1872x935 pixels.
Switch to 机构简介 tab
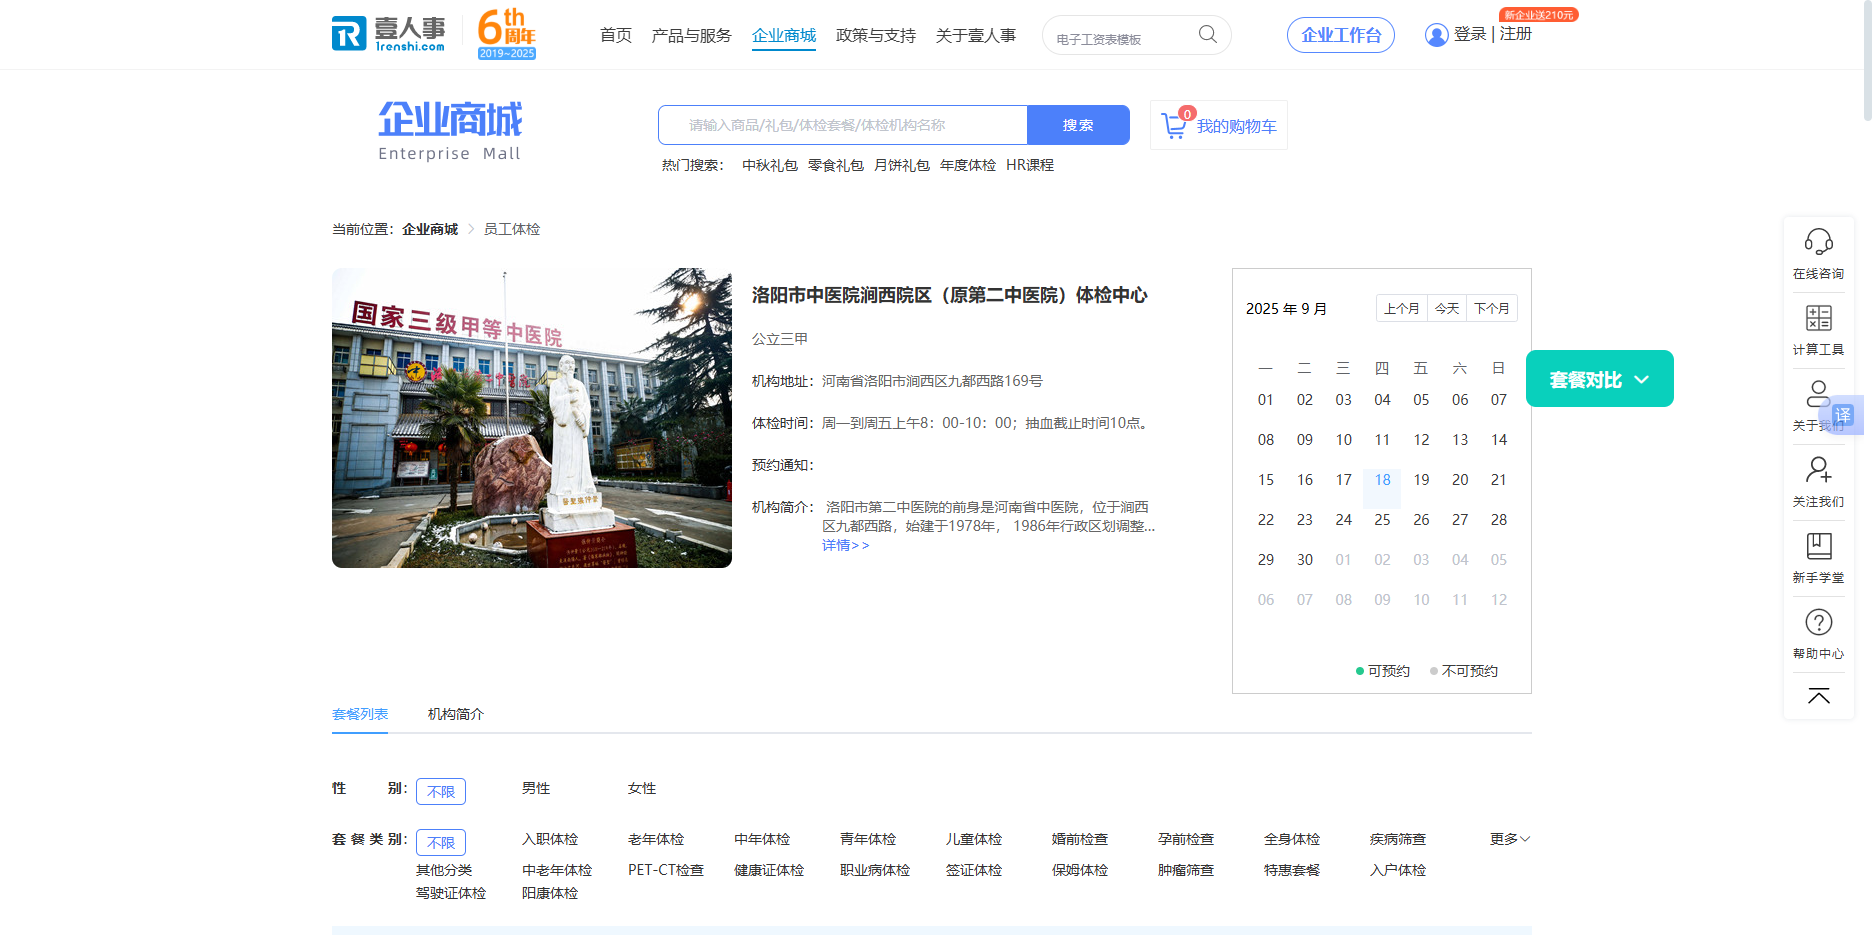pyautogui.click(x=456, y=714)
